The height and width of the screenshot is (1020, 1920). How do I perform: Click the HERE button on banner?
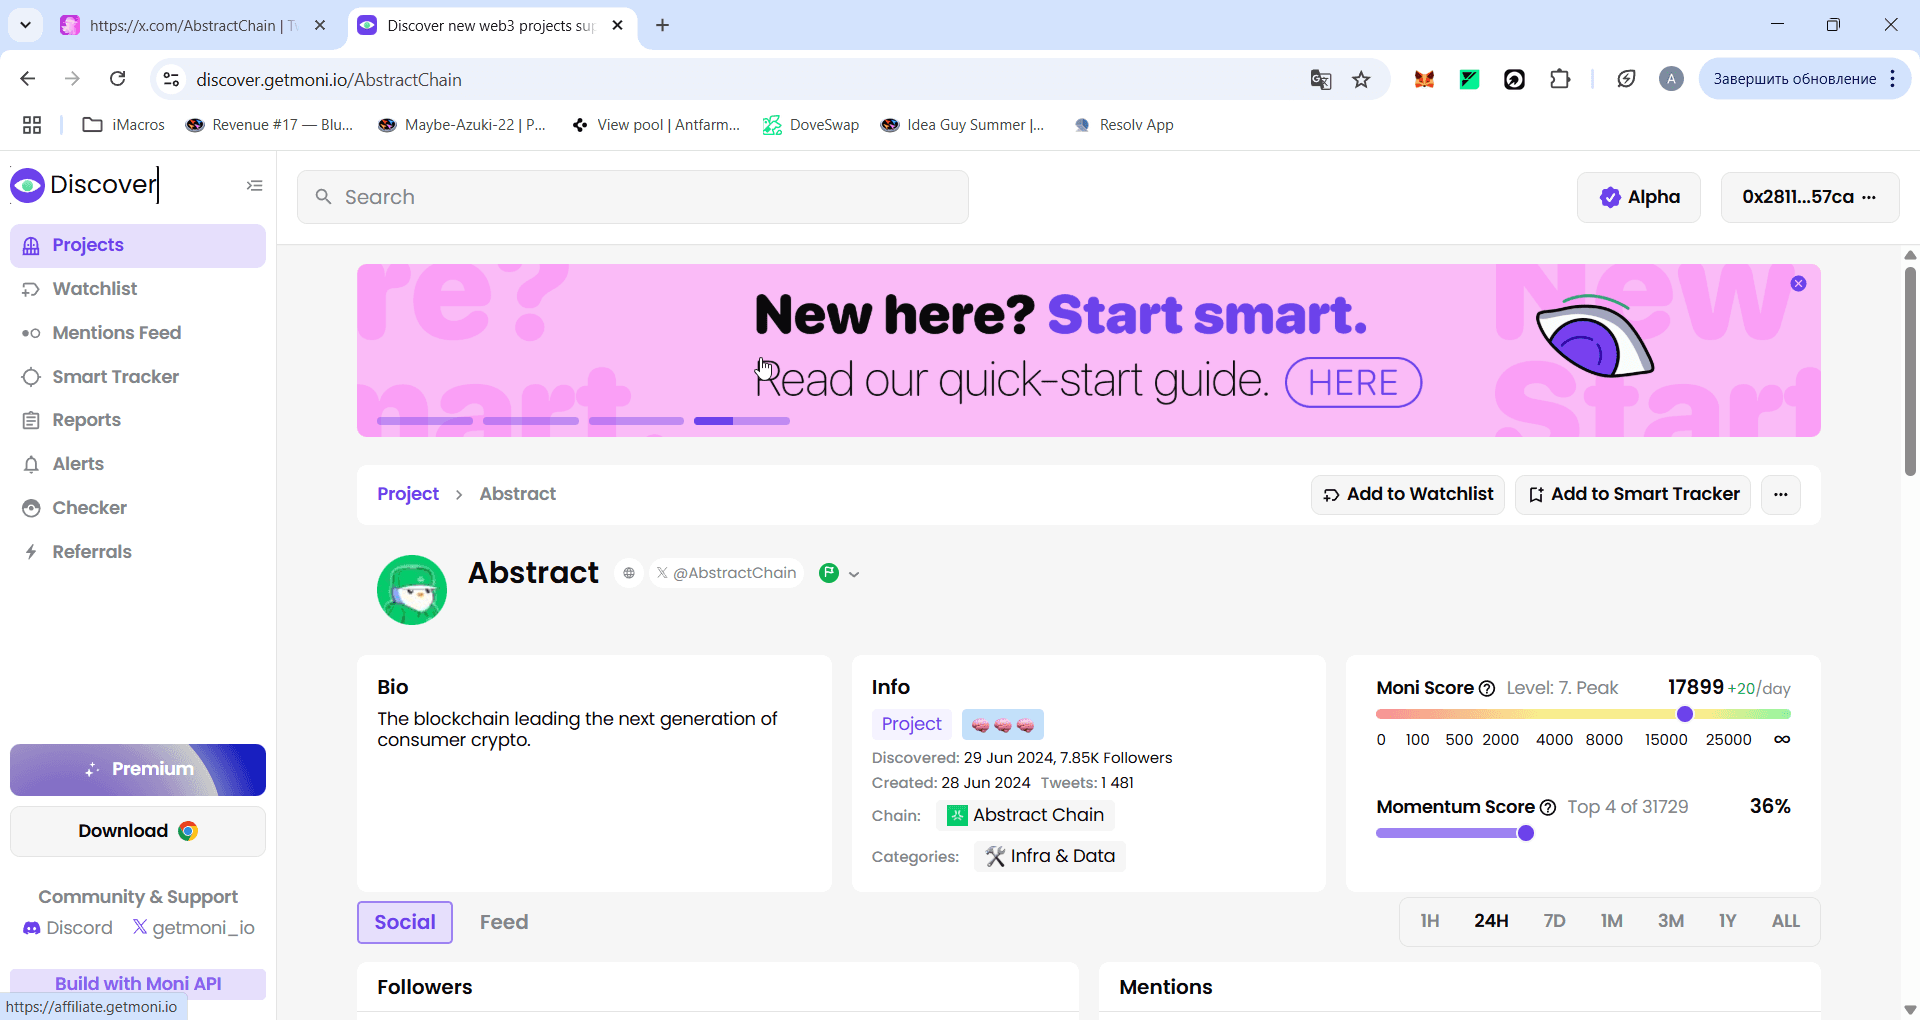1353,383
